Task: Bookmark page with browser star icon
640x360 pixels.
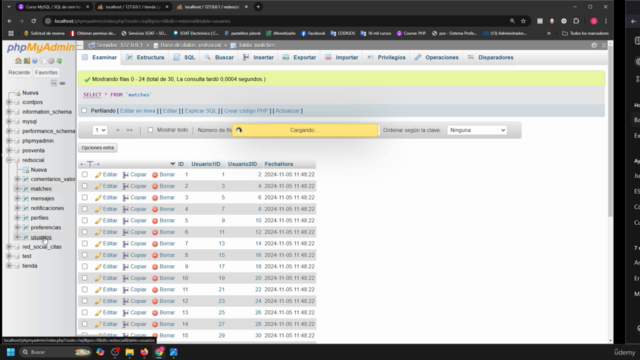Action: (x=523, y=21)
